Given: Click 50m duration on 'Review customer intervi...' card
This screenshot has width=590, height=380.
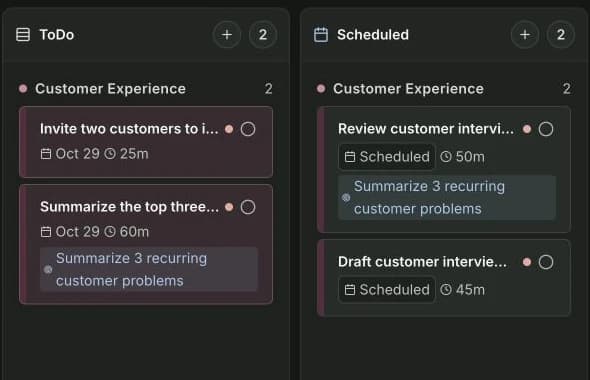Looking at the screenshot, I should coord(462,157).
